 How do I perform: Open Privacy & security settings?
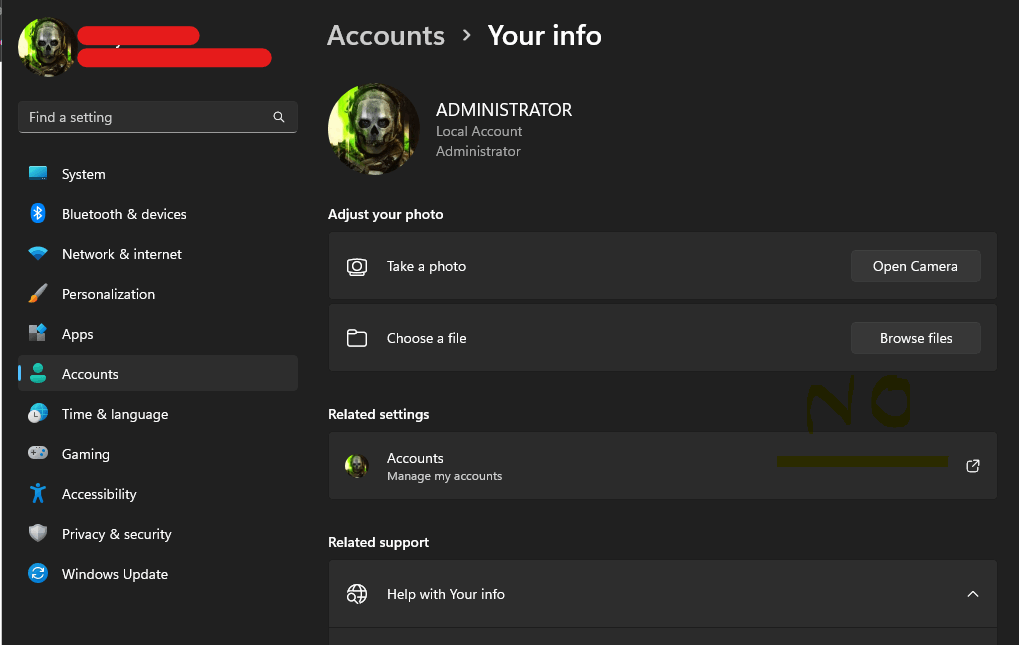pos(158,534)
